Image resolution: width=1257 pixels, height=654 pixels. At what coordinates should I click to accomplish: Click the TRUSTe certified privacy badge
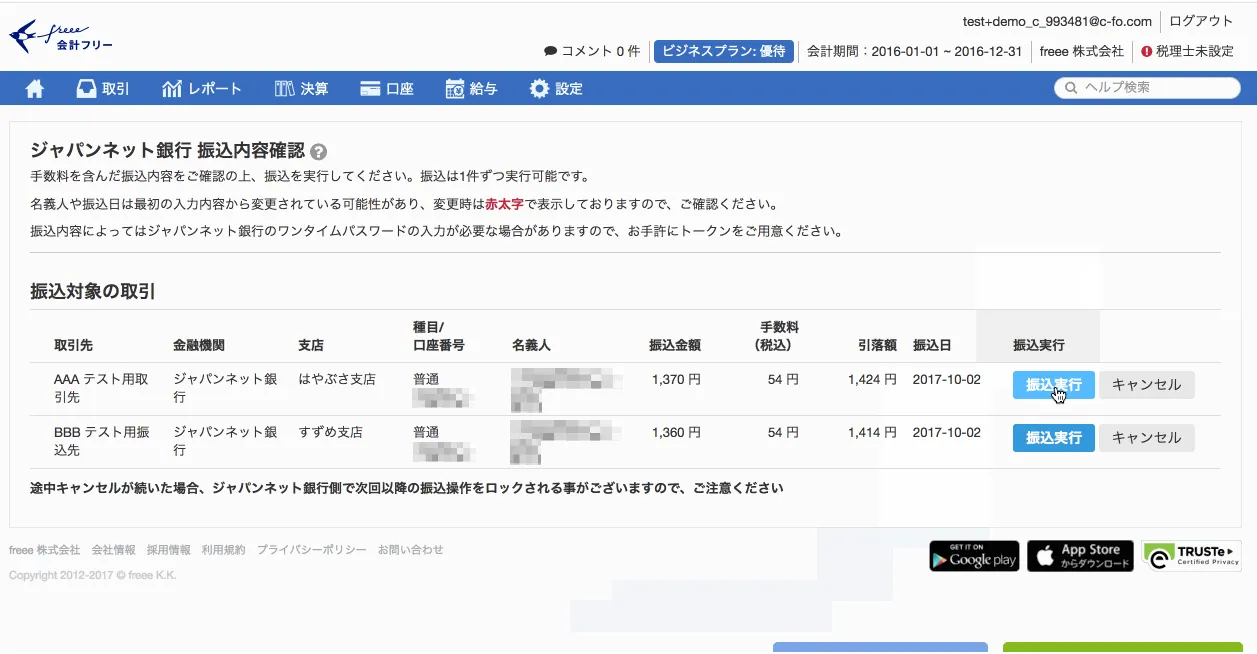[x=1190, y=556]
